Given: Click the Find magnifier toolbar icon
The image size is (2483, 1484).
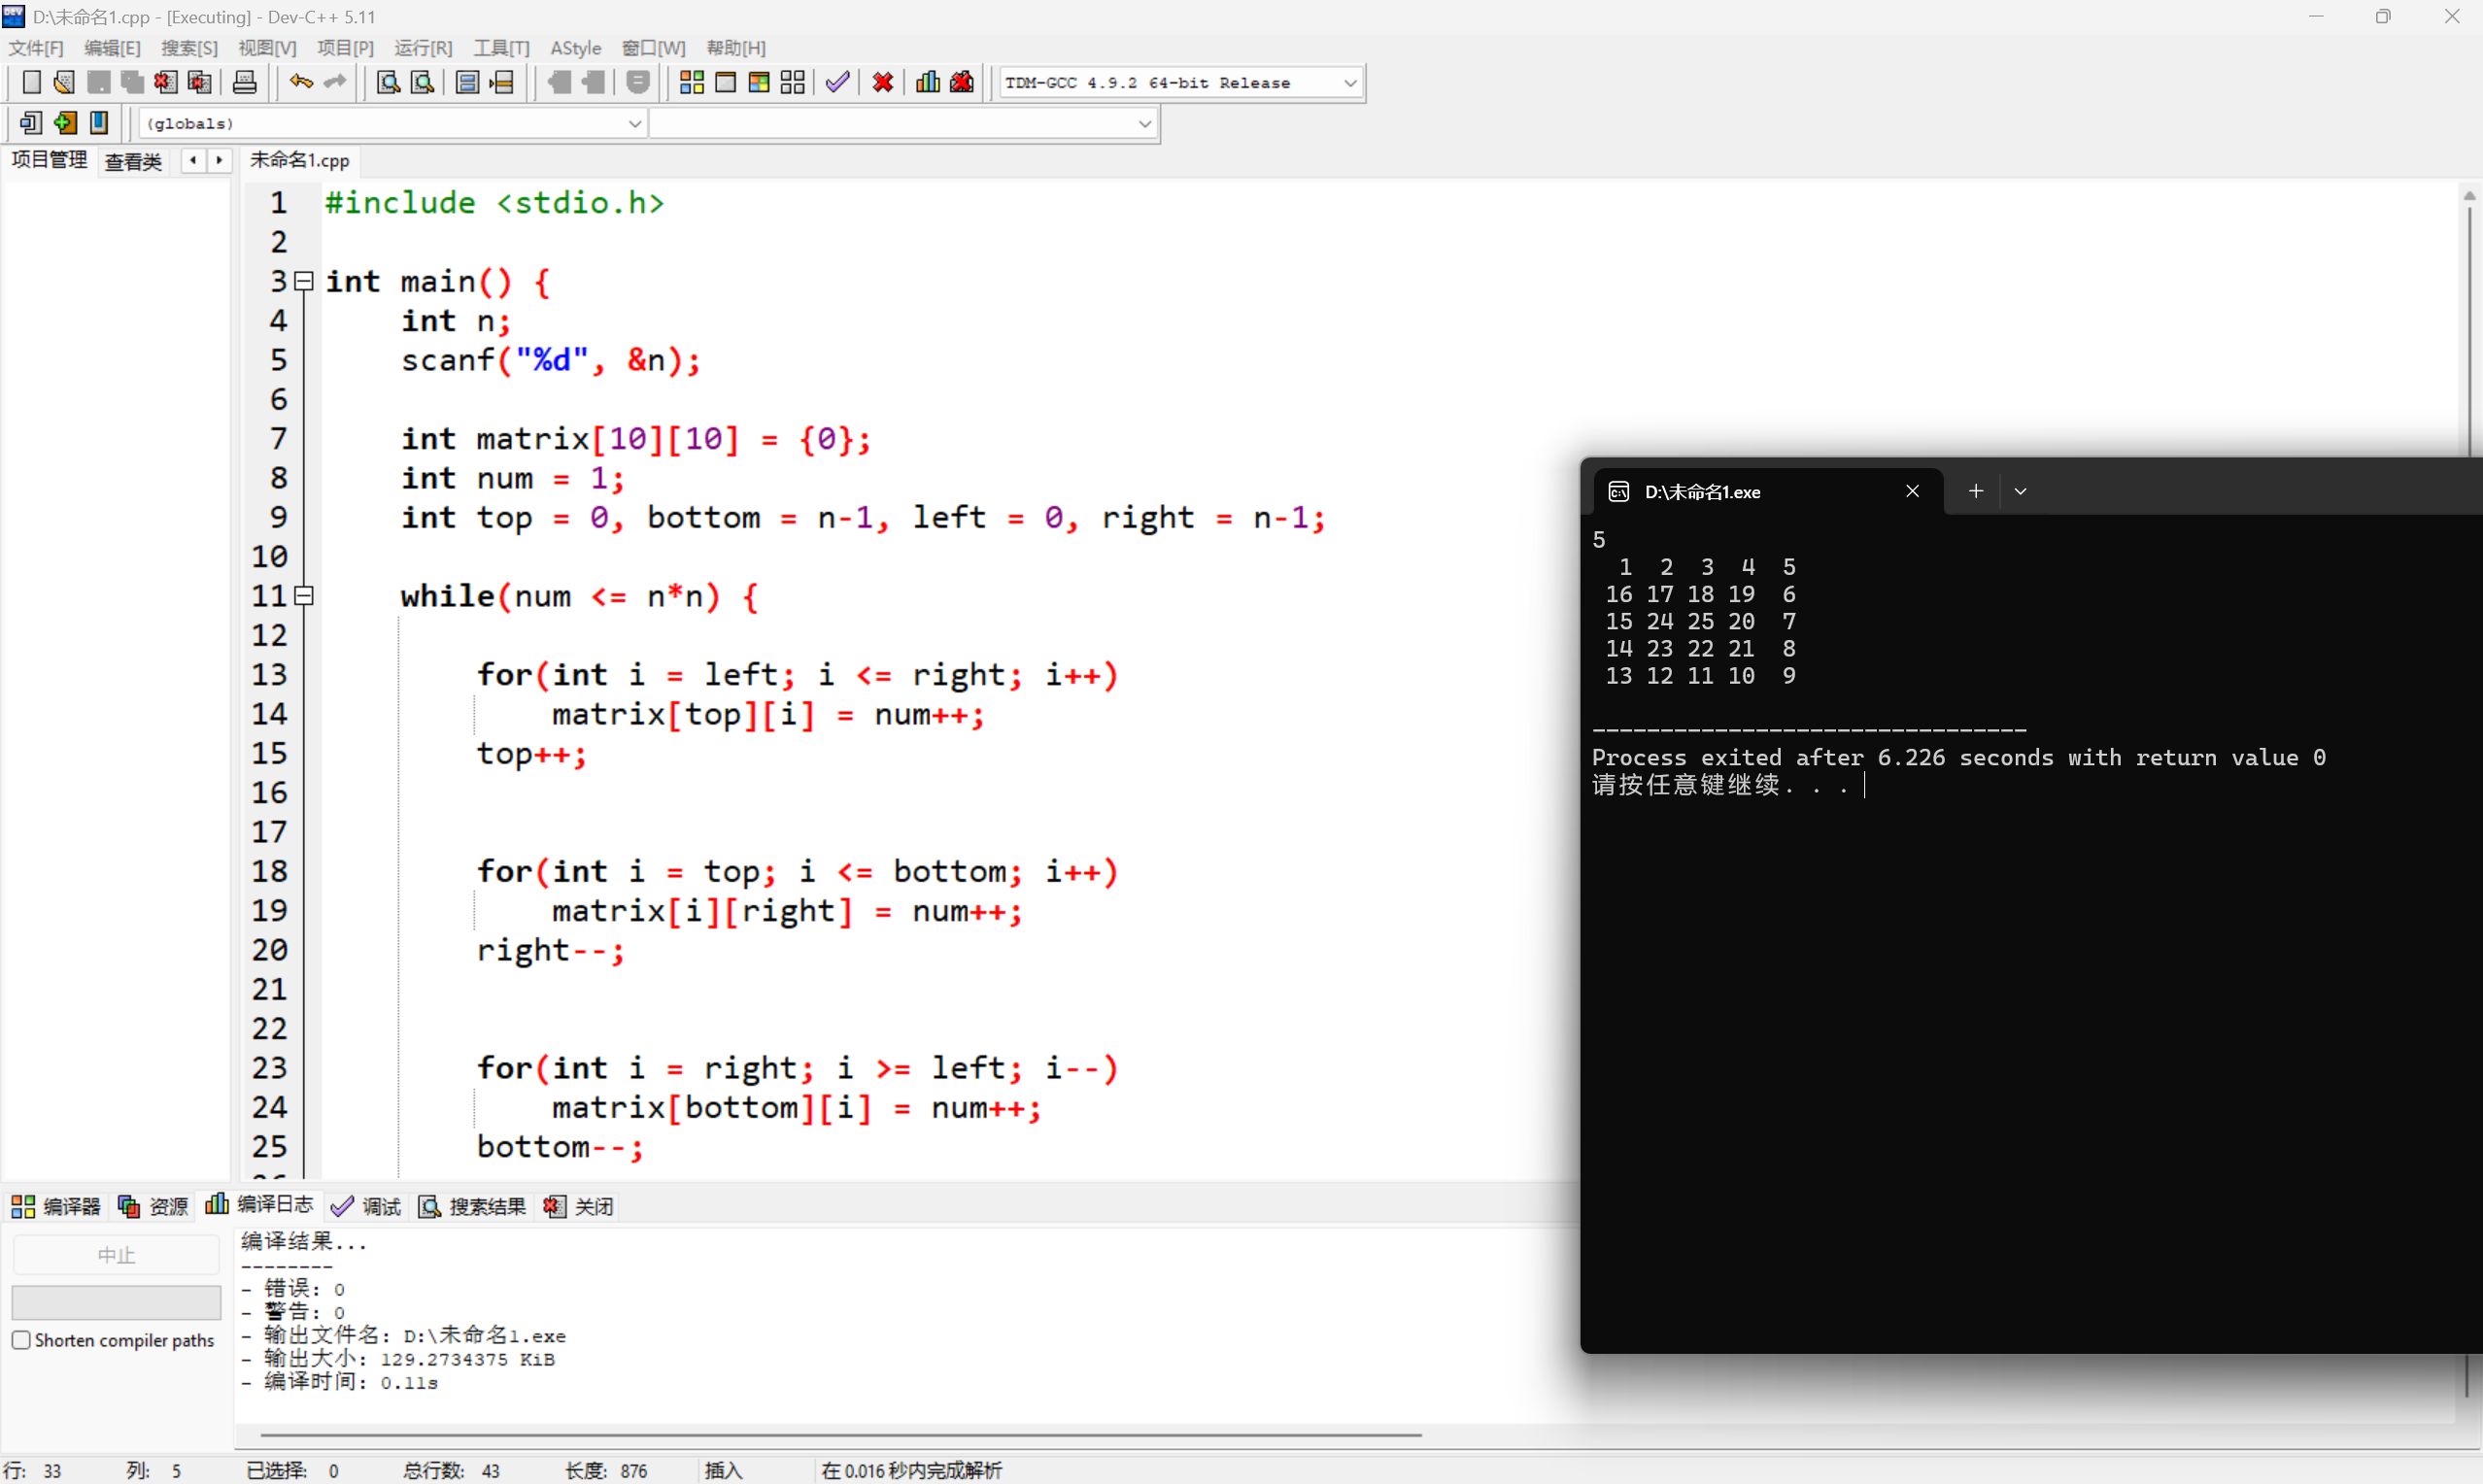Looking at the screenshot, I should click(x=388, y=83).
